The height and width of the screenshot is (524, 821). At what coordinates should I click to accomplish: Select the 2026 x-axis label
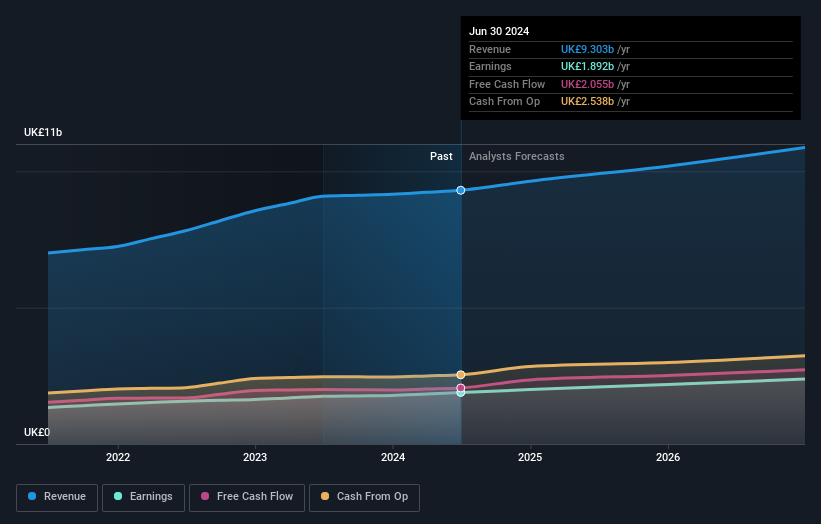[x=668, y=457]
